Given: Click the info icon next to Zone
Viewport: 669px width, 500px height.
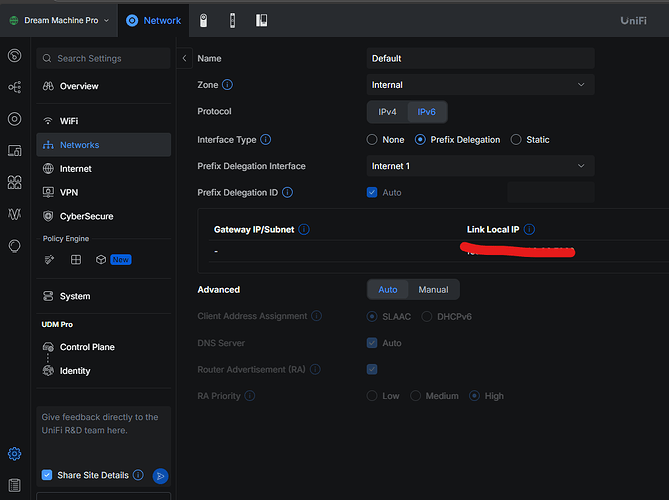Looking at the screenshot, I should (227, 85).
